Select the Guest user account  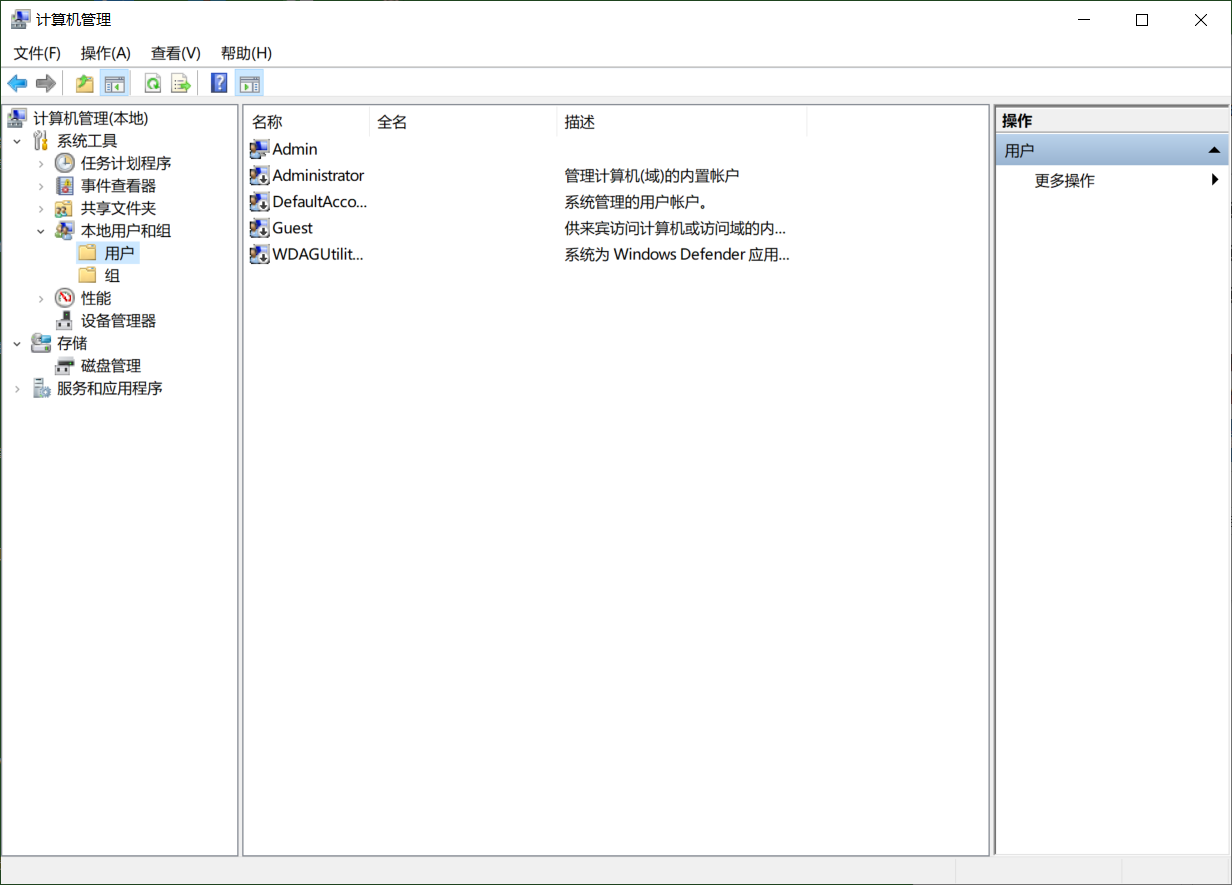coord(292,228)
